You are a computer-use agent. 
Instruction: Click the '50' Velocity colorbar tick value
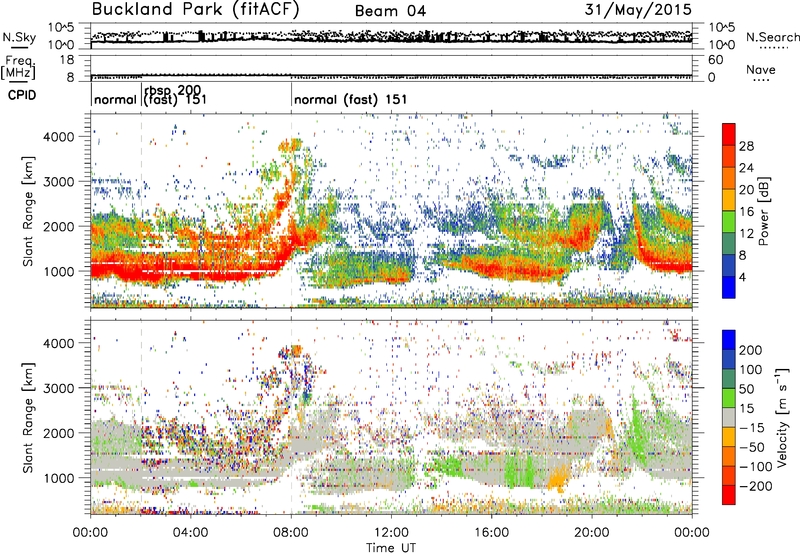[x=746, y=389]
